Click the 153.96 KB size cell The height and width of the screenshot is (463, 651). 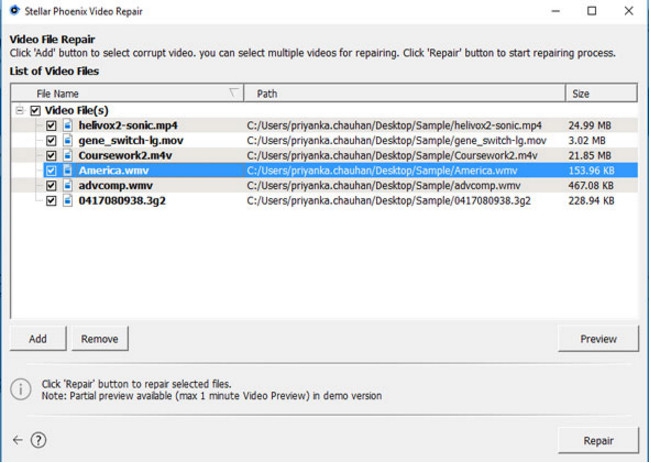591,170
